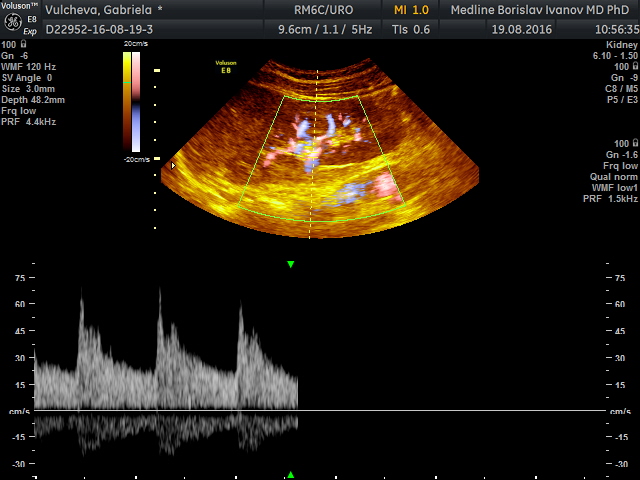Click the TIs 0.6 indicator

[x=411, y=29]
